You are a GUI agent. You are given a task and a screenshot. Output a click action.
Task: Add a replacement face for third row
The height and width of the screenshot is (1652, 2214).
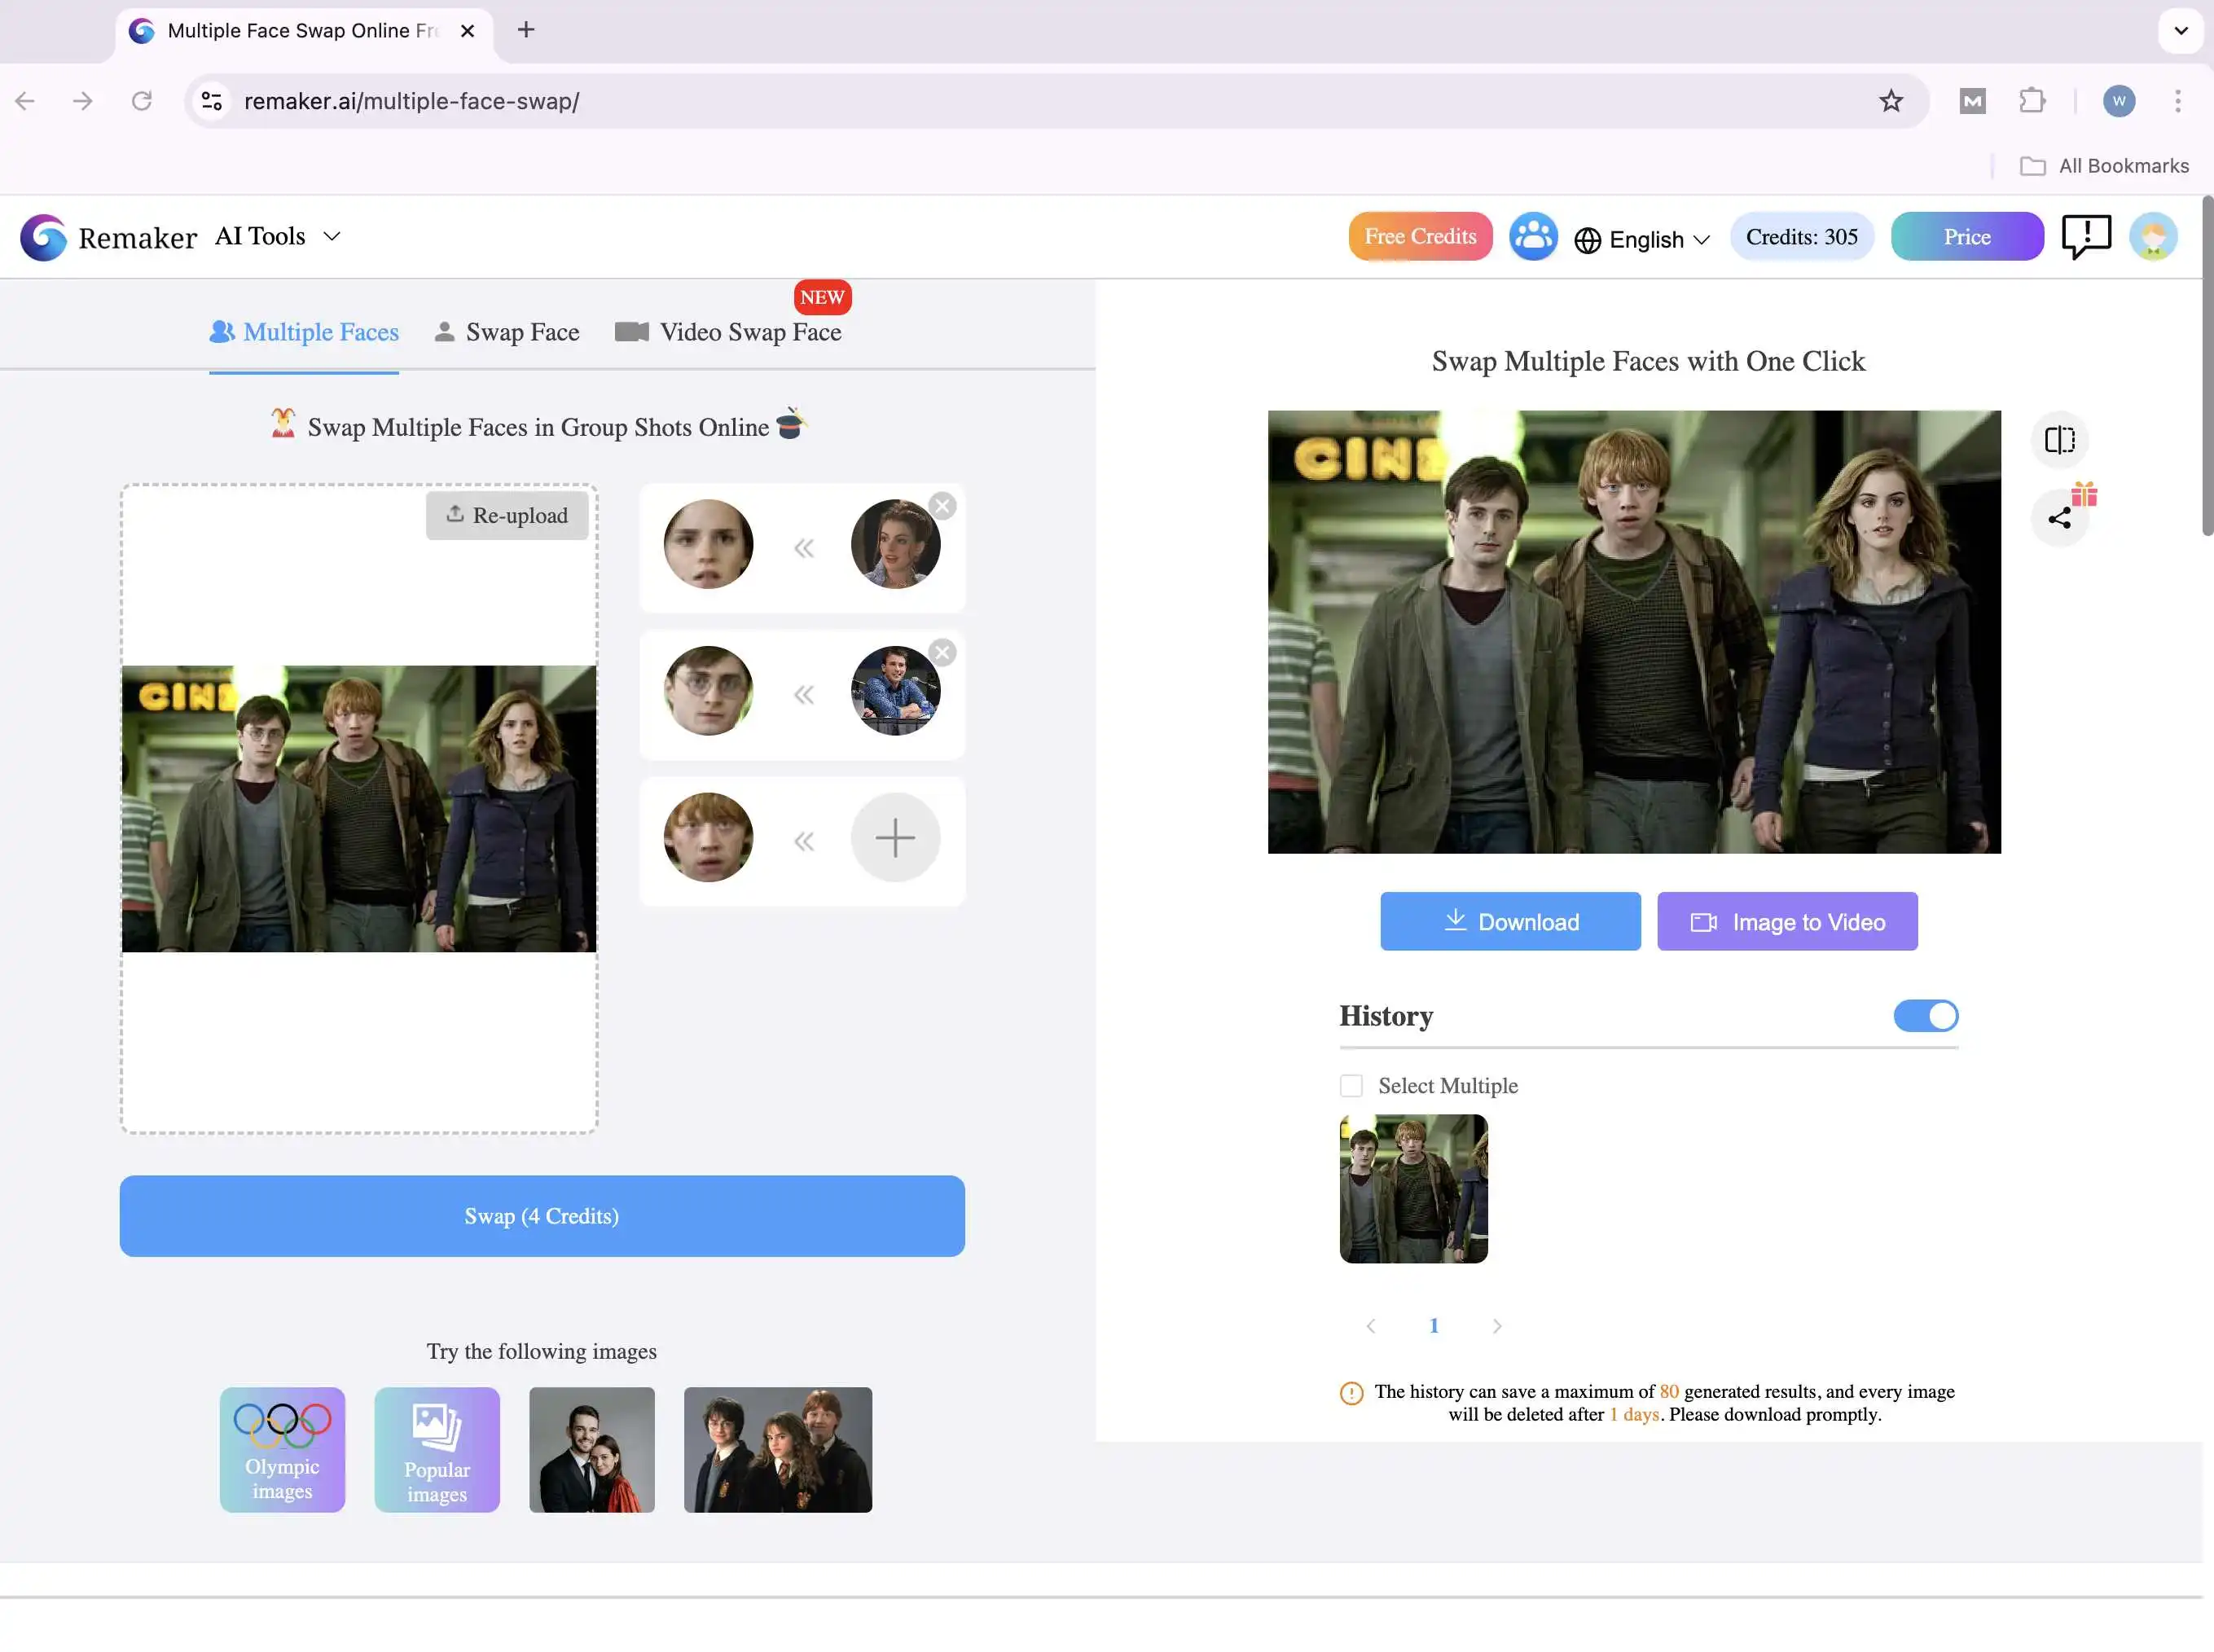coord(895,838)
